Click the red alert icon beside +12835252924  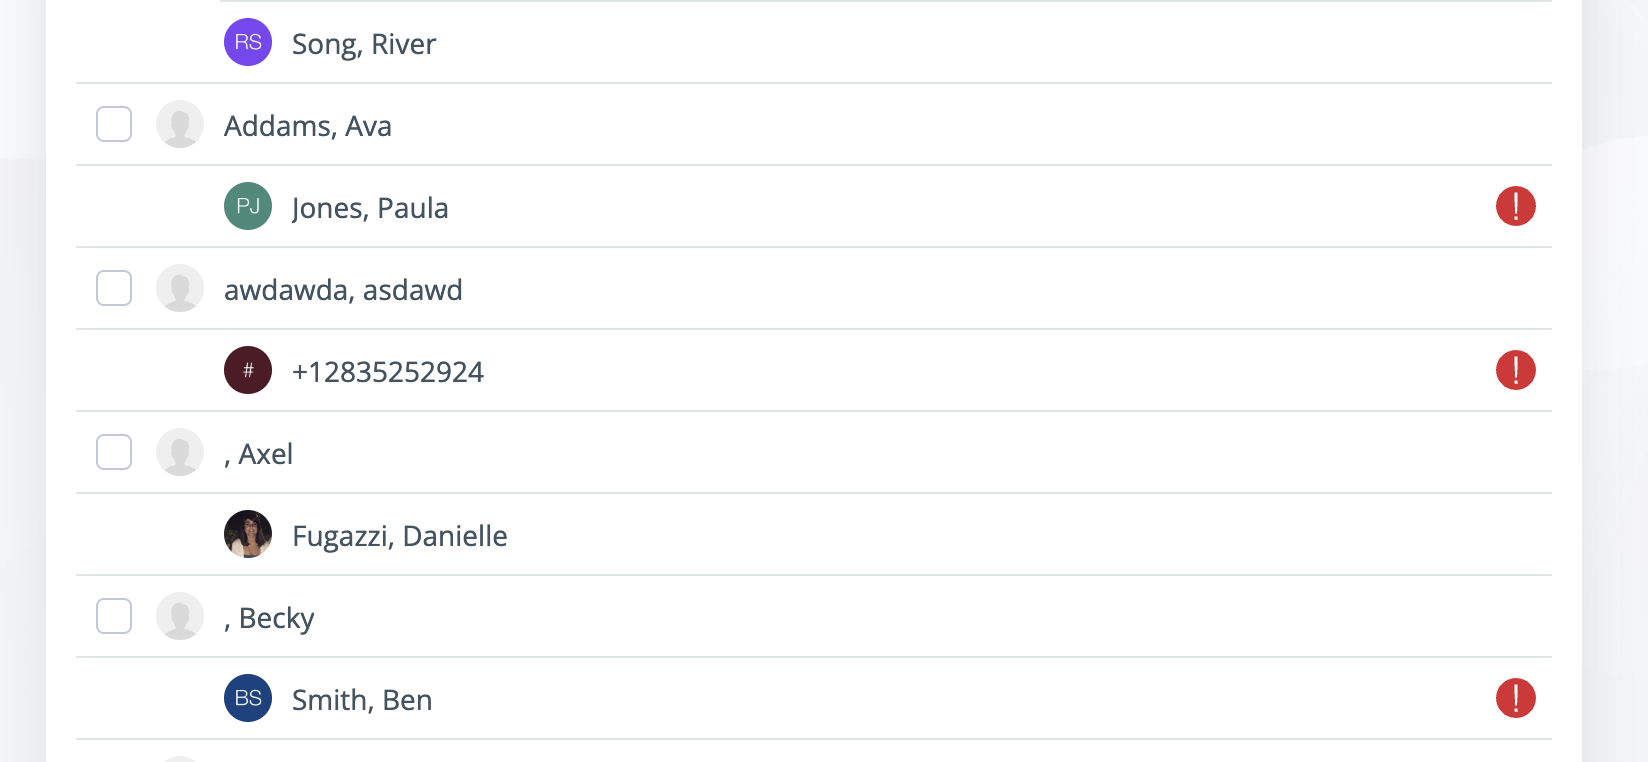(1516, 370)
